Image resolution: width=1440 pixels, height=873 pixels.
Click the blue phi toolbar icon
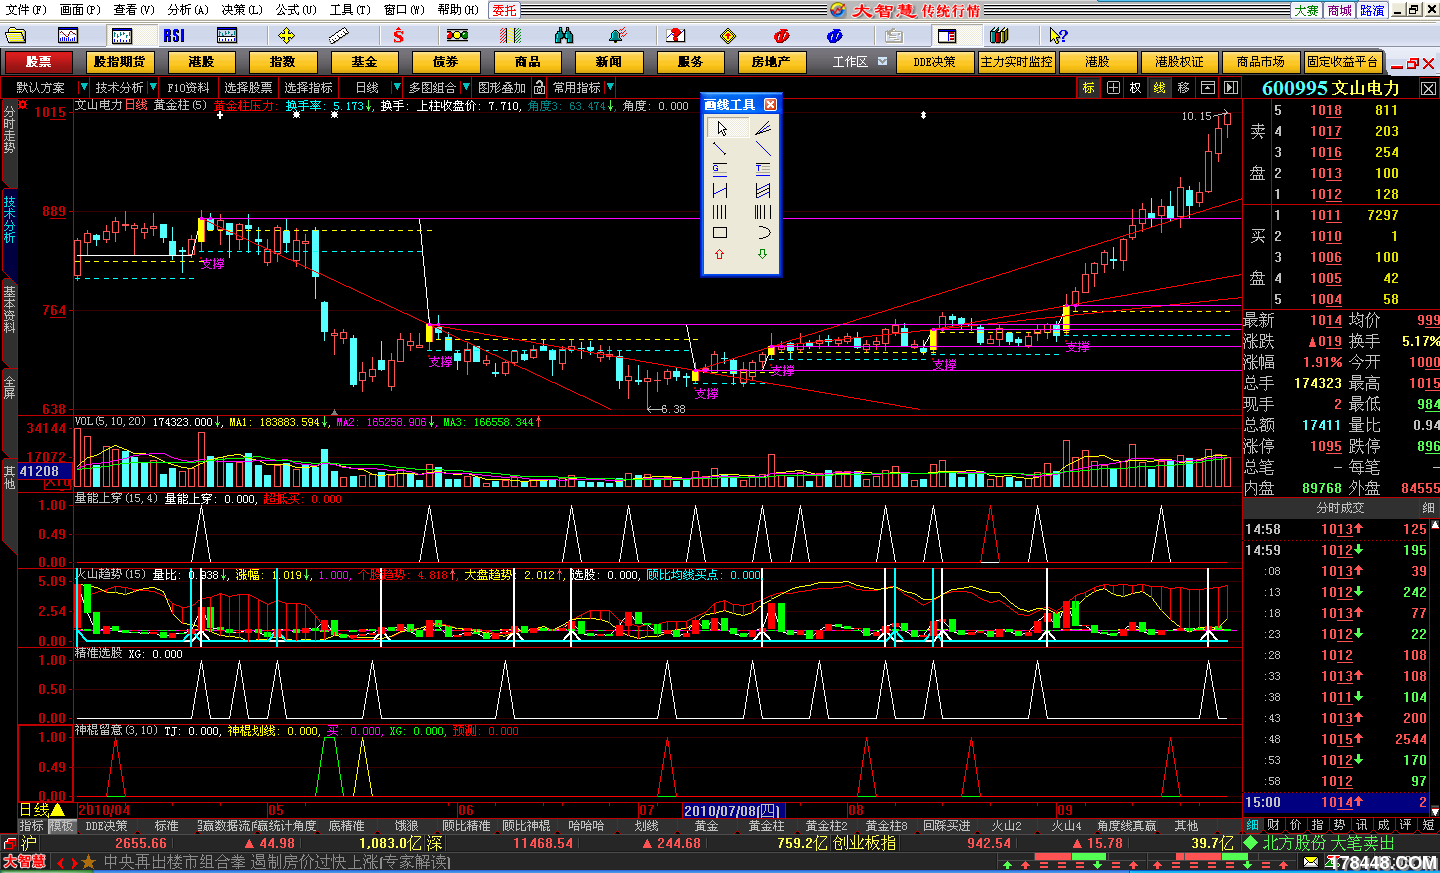tap(835, 35)
